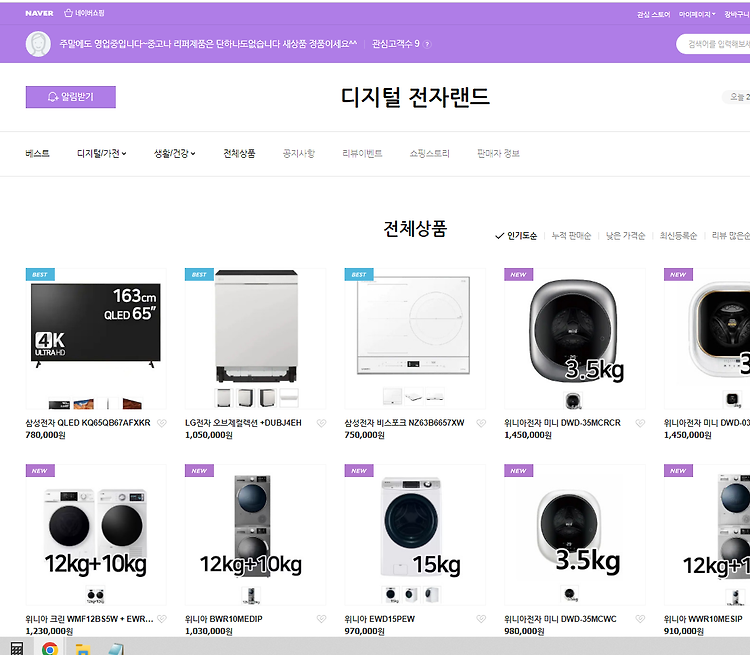
Task: Click the store profile avatar
Action: tap(38, 44)
